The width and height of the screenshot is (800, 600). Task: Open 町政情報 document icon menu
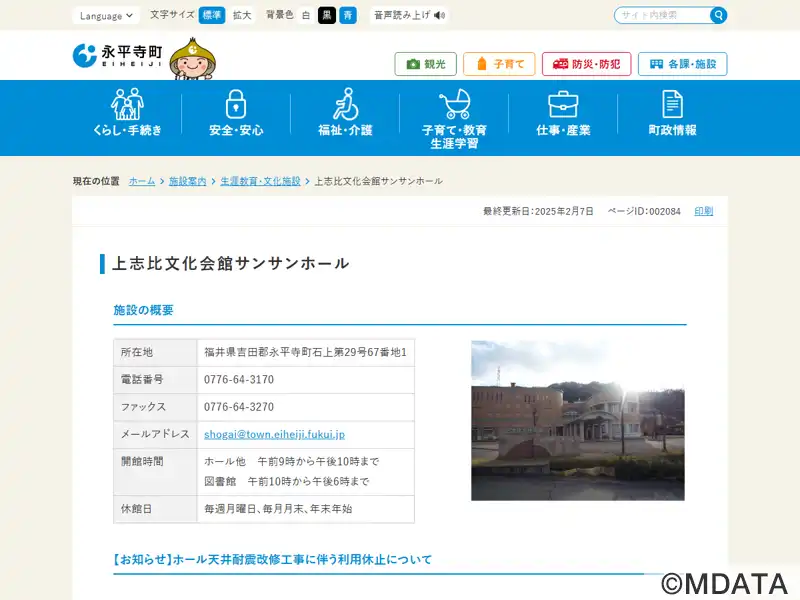(672, 113)
